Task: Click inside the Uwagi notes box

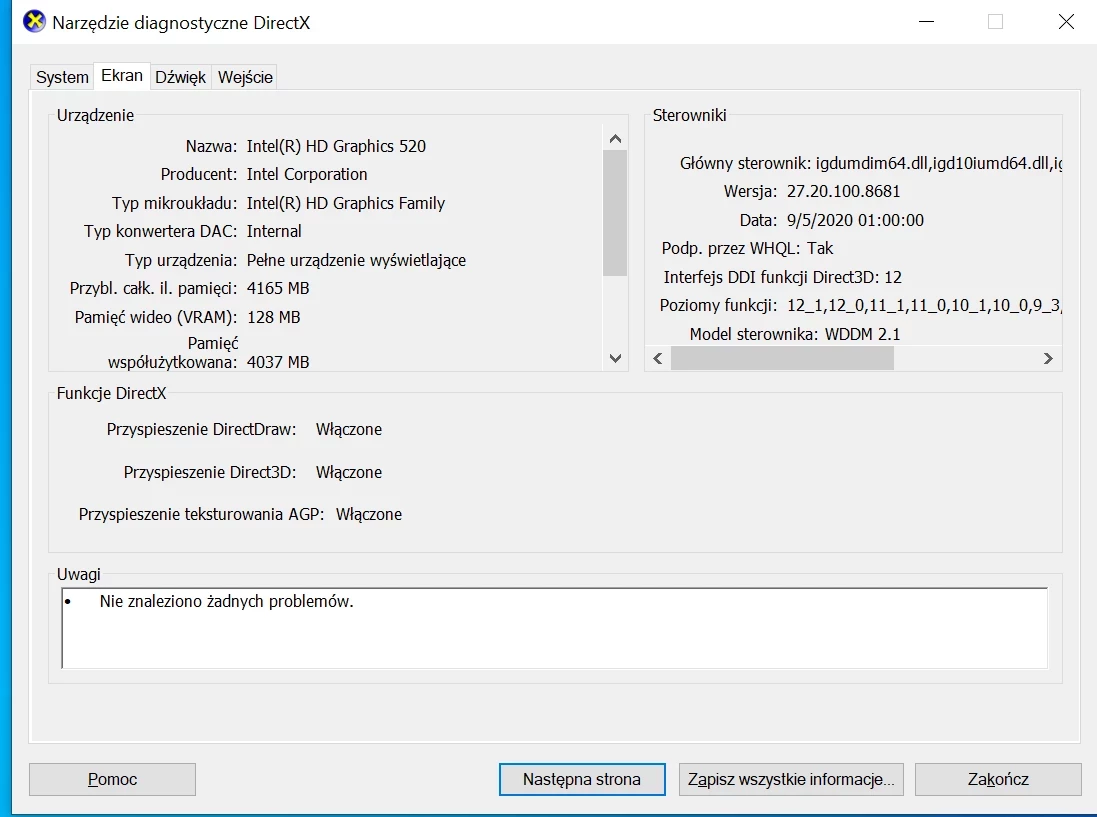Action: pos(555,628)
